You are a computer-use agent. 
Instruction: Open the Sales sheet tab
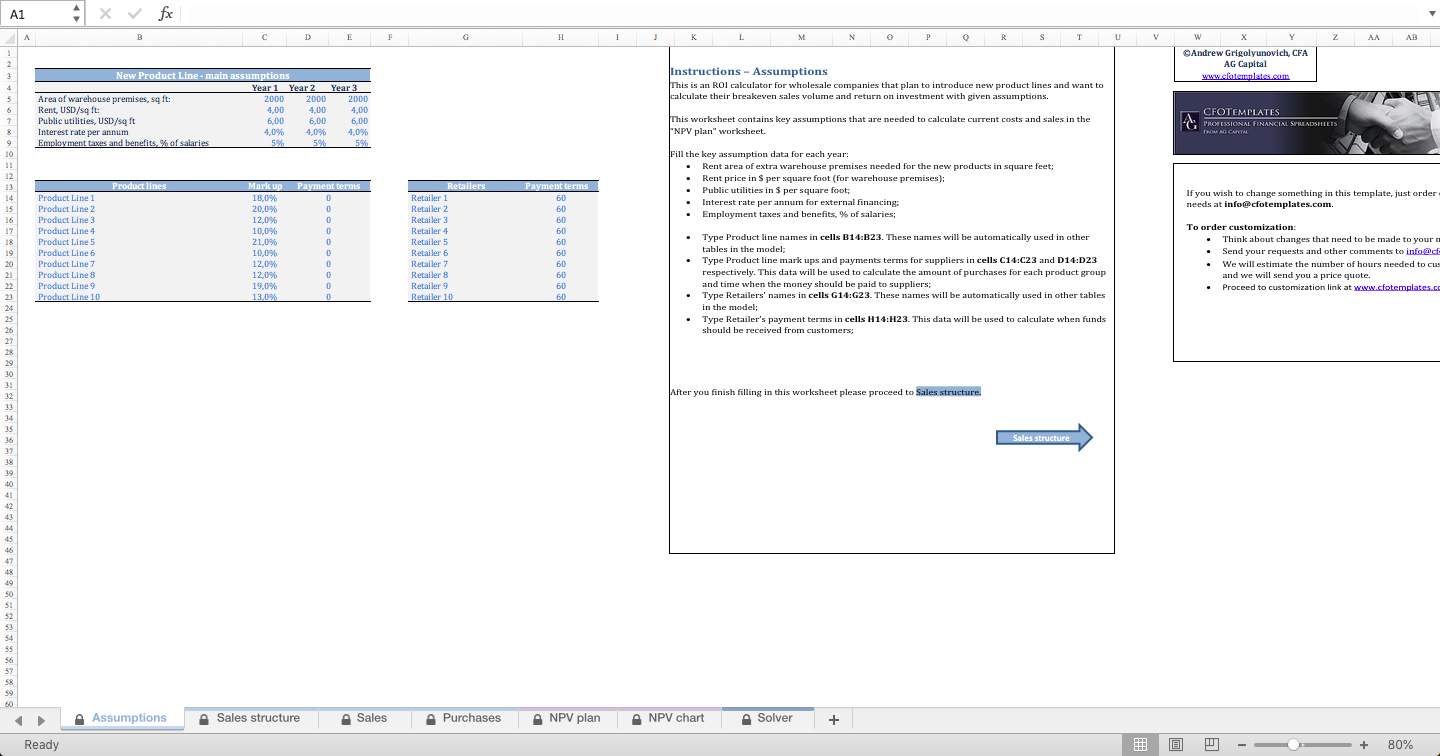[363, 718]
